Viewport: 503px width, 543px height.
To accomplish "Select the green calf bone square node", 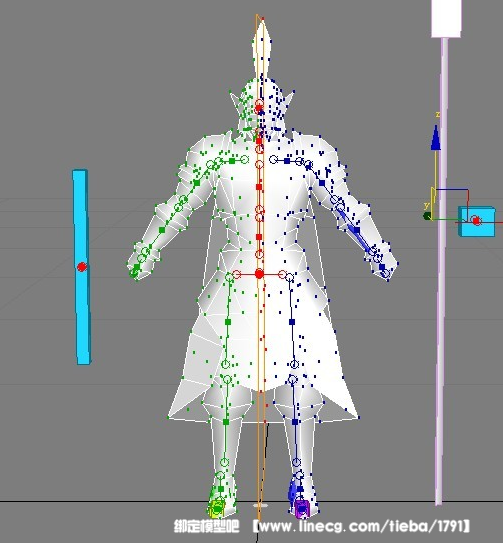I will (226, 422).
